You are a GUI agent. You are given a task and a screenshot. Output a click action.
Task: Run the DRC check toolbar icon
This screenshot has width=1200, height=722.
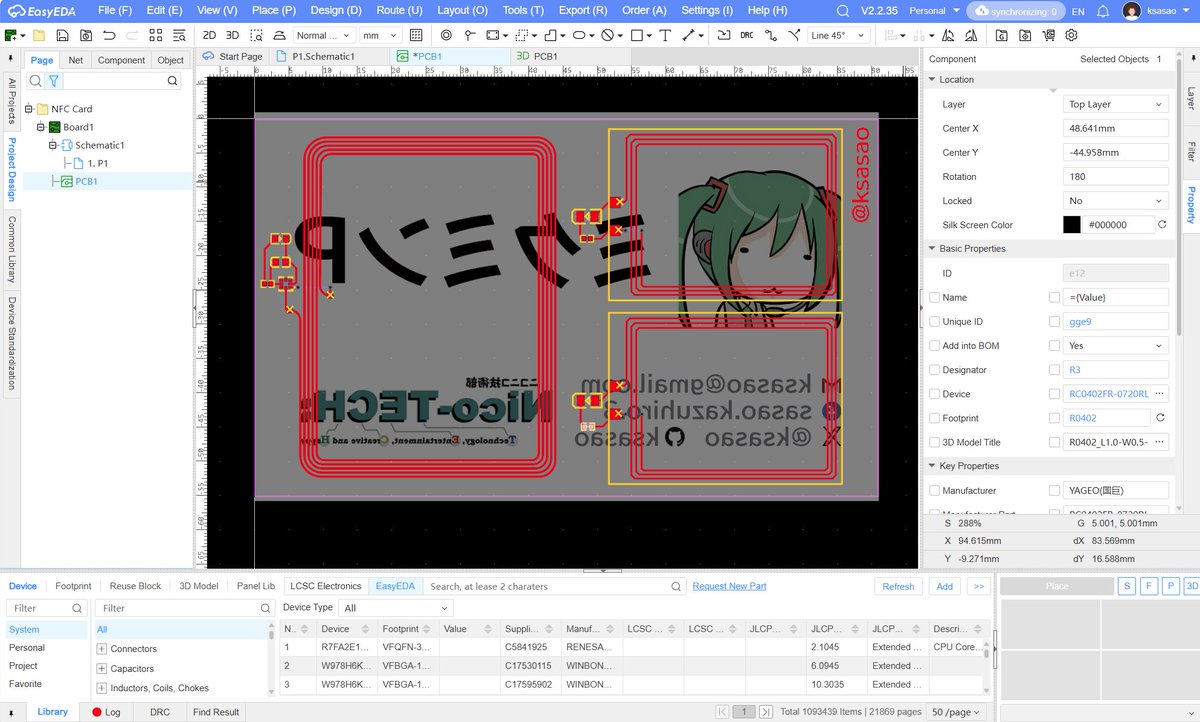747,35
